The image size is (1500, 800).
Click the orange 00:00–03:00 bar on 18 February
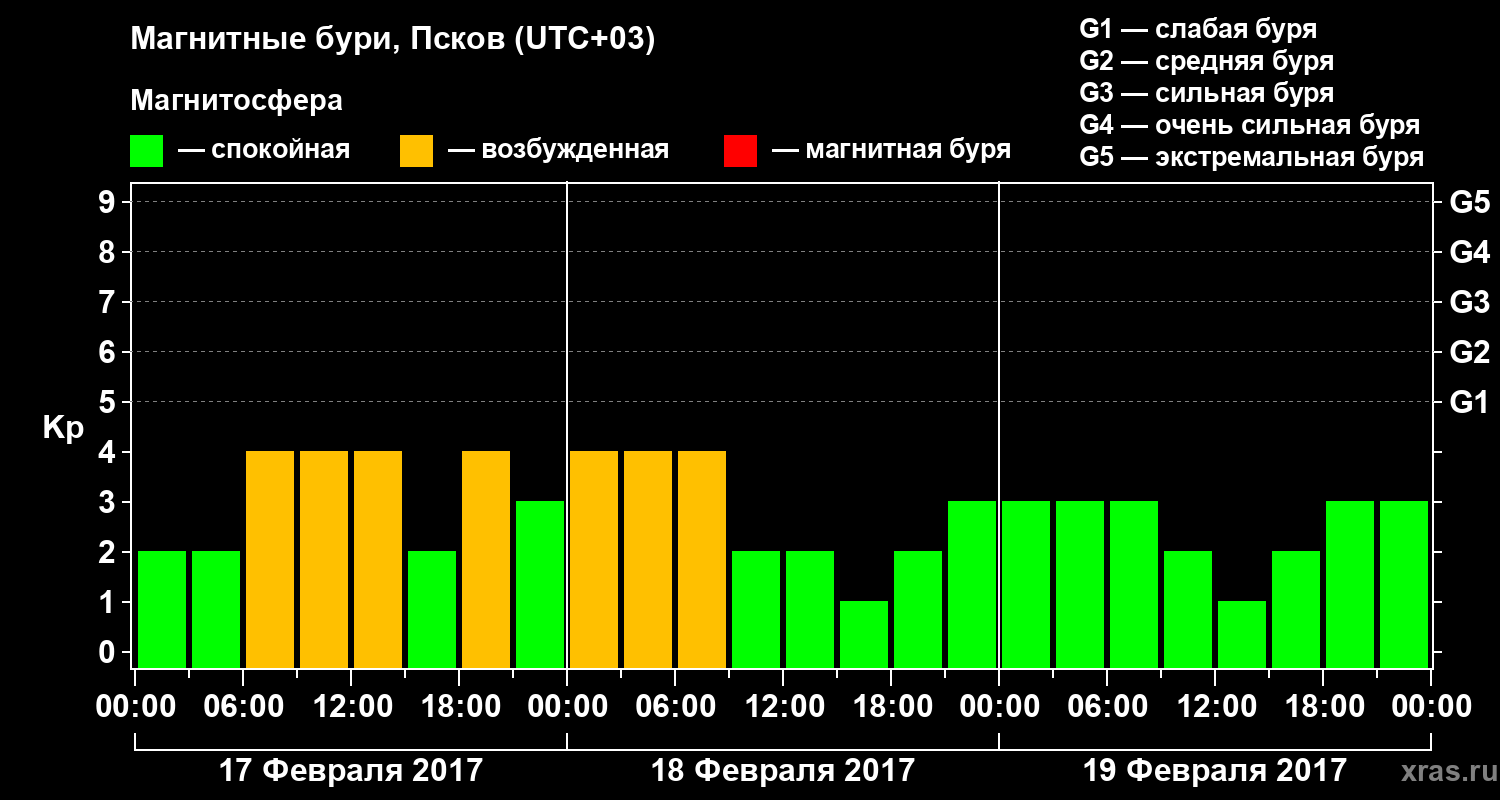point(594,559)
